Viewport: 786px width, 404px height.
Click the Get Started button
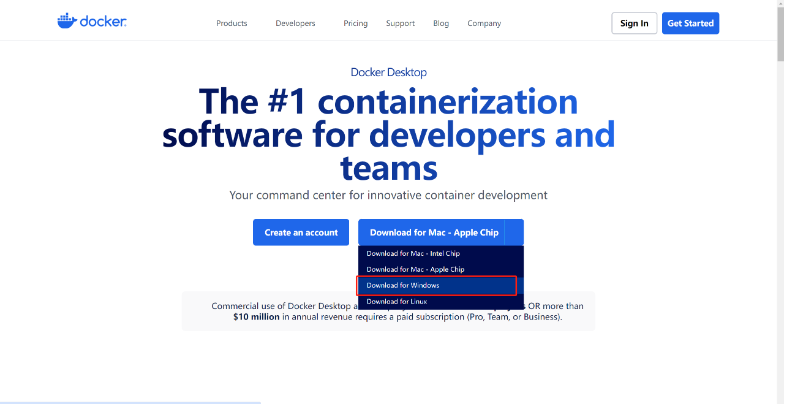[690, 23]
